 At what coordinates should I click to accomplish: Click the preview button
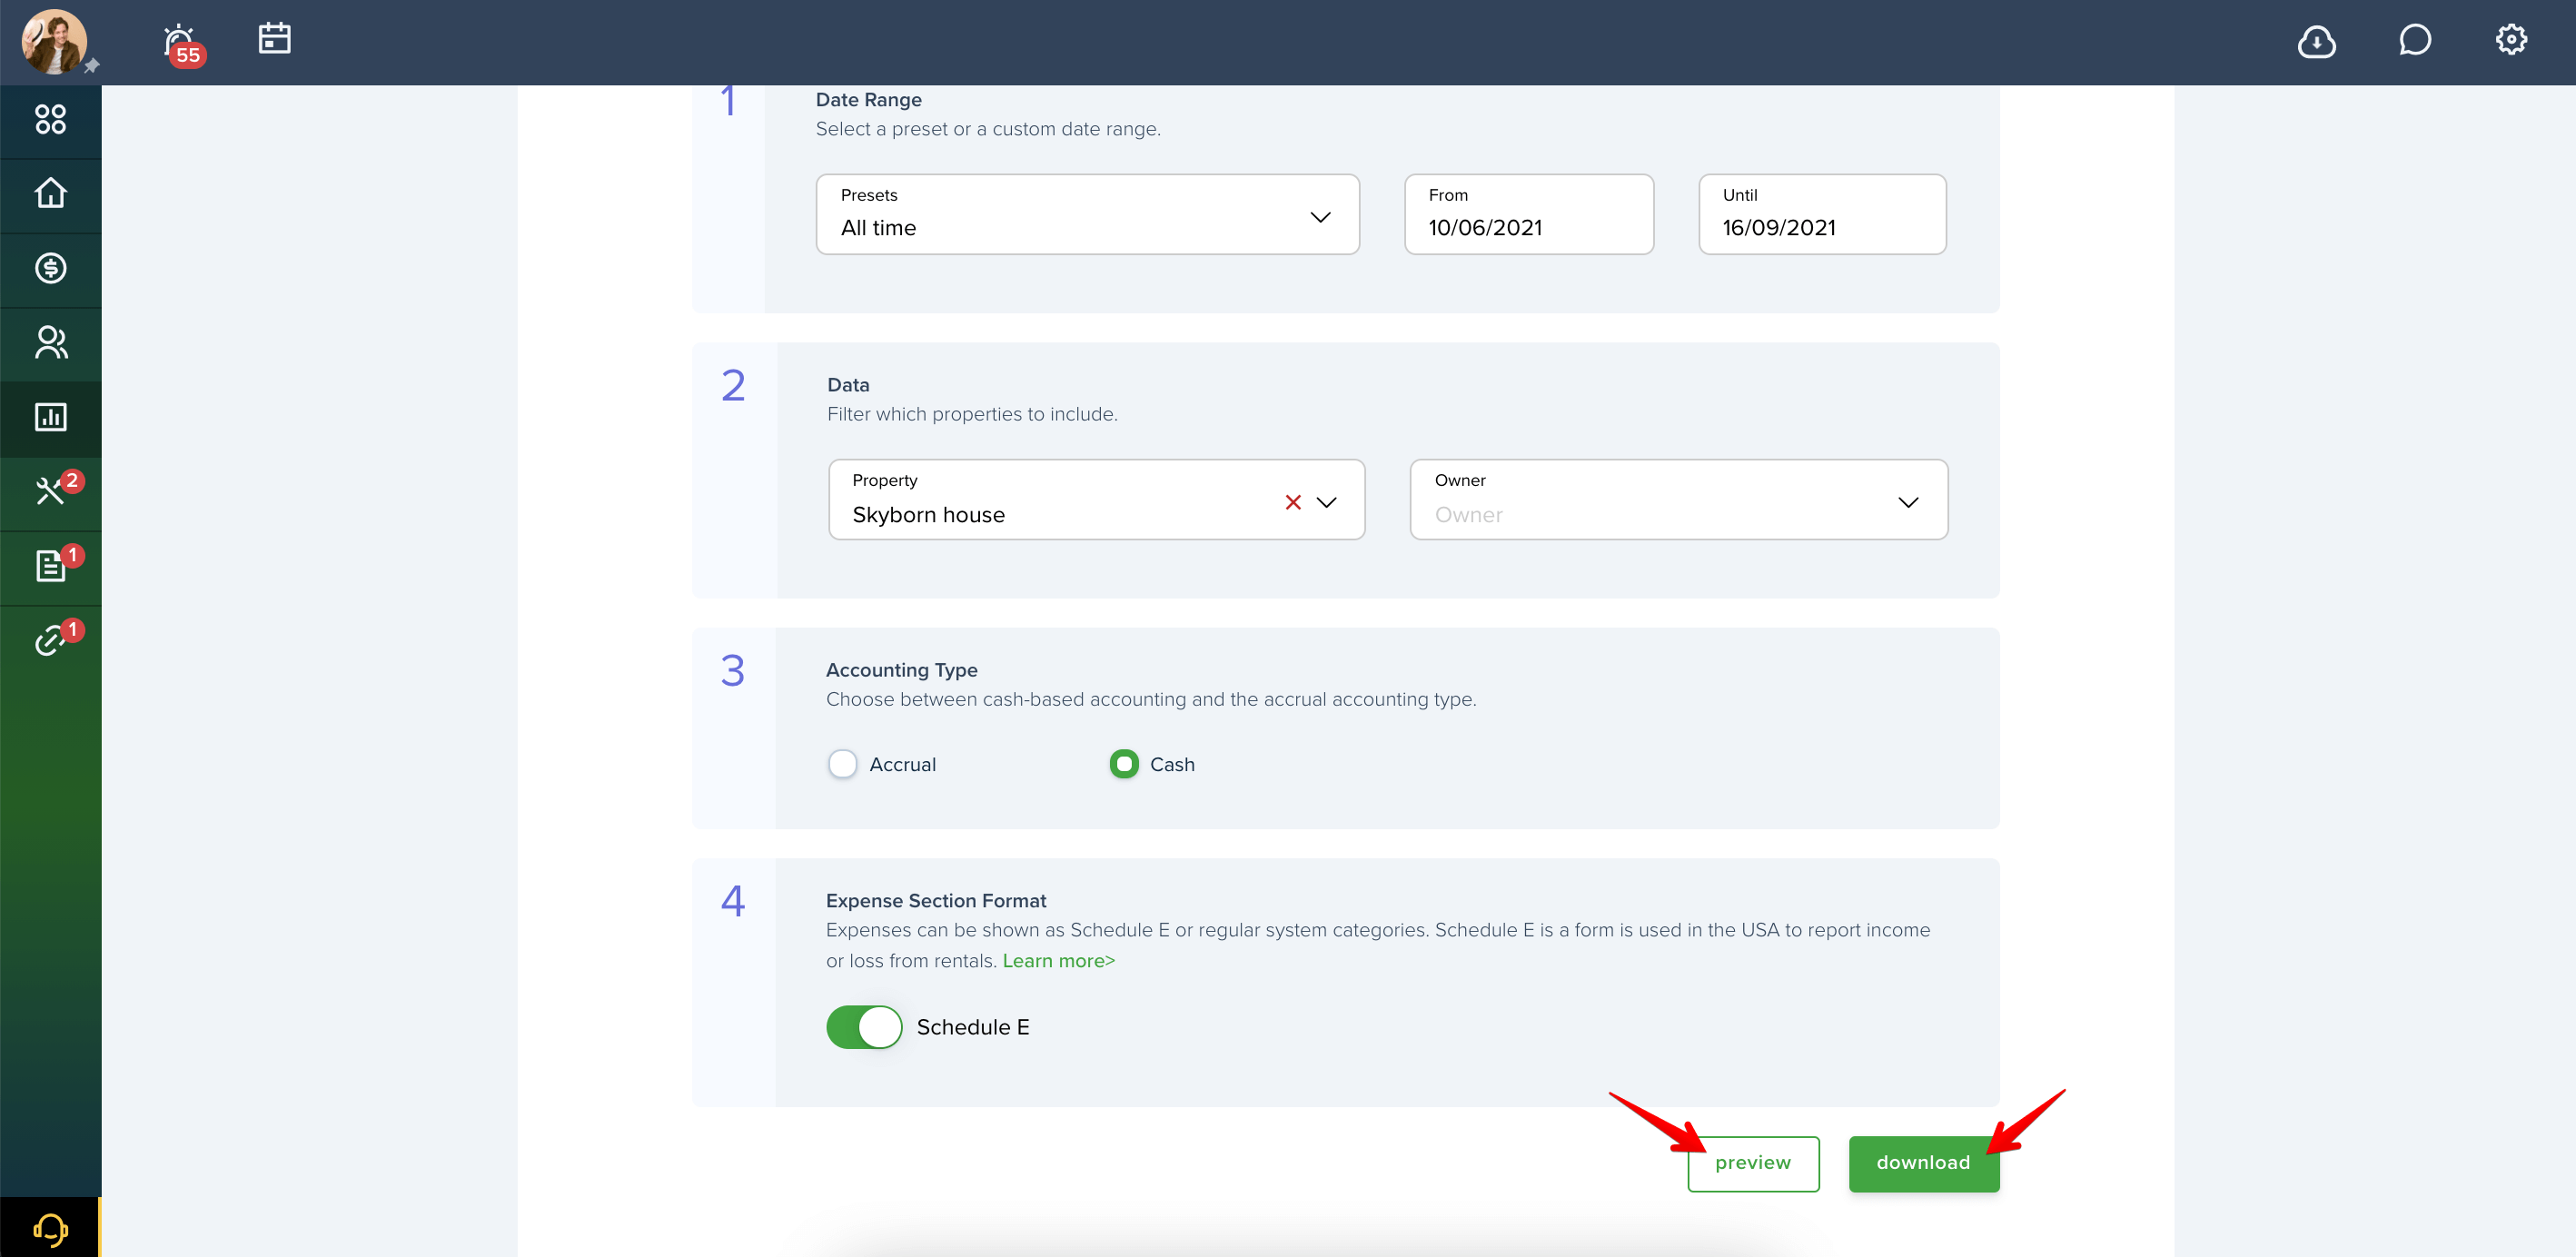(x=1753, y=1163)
